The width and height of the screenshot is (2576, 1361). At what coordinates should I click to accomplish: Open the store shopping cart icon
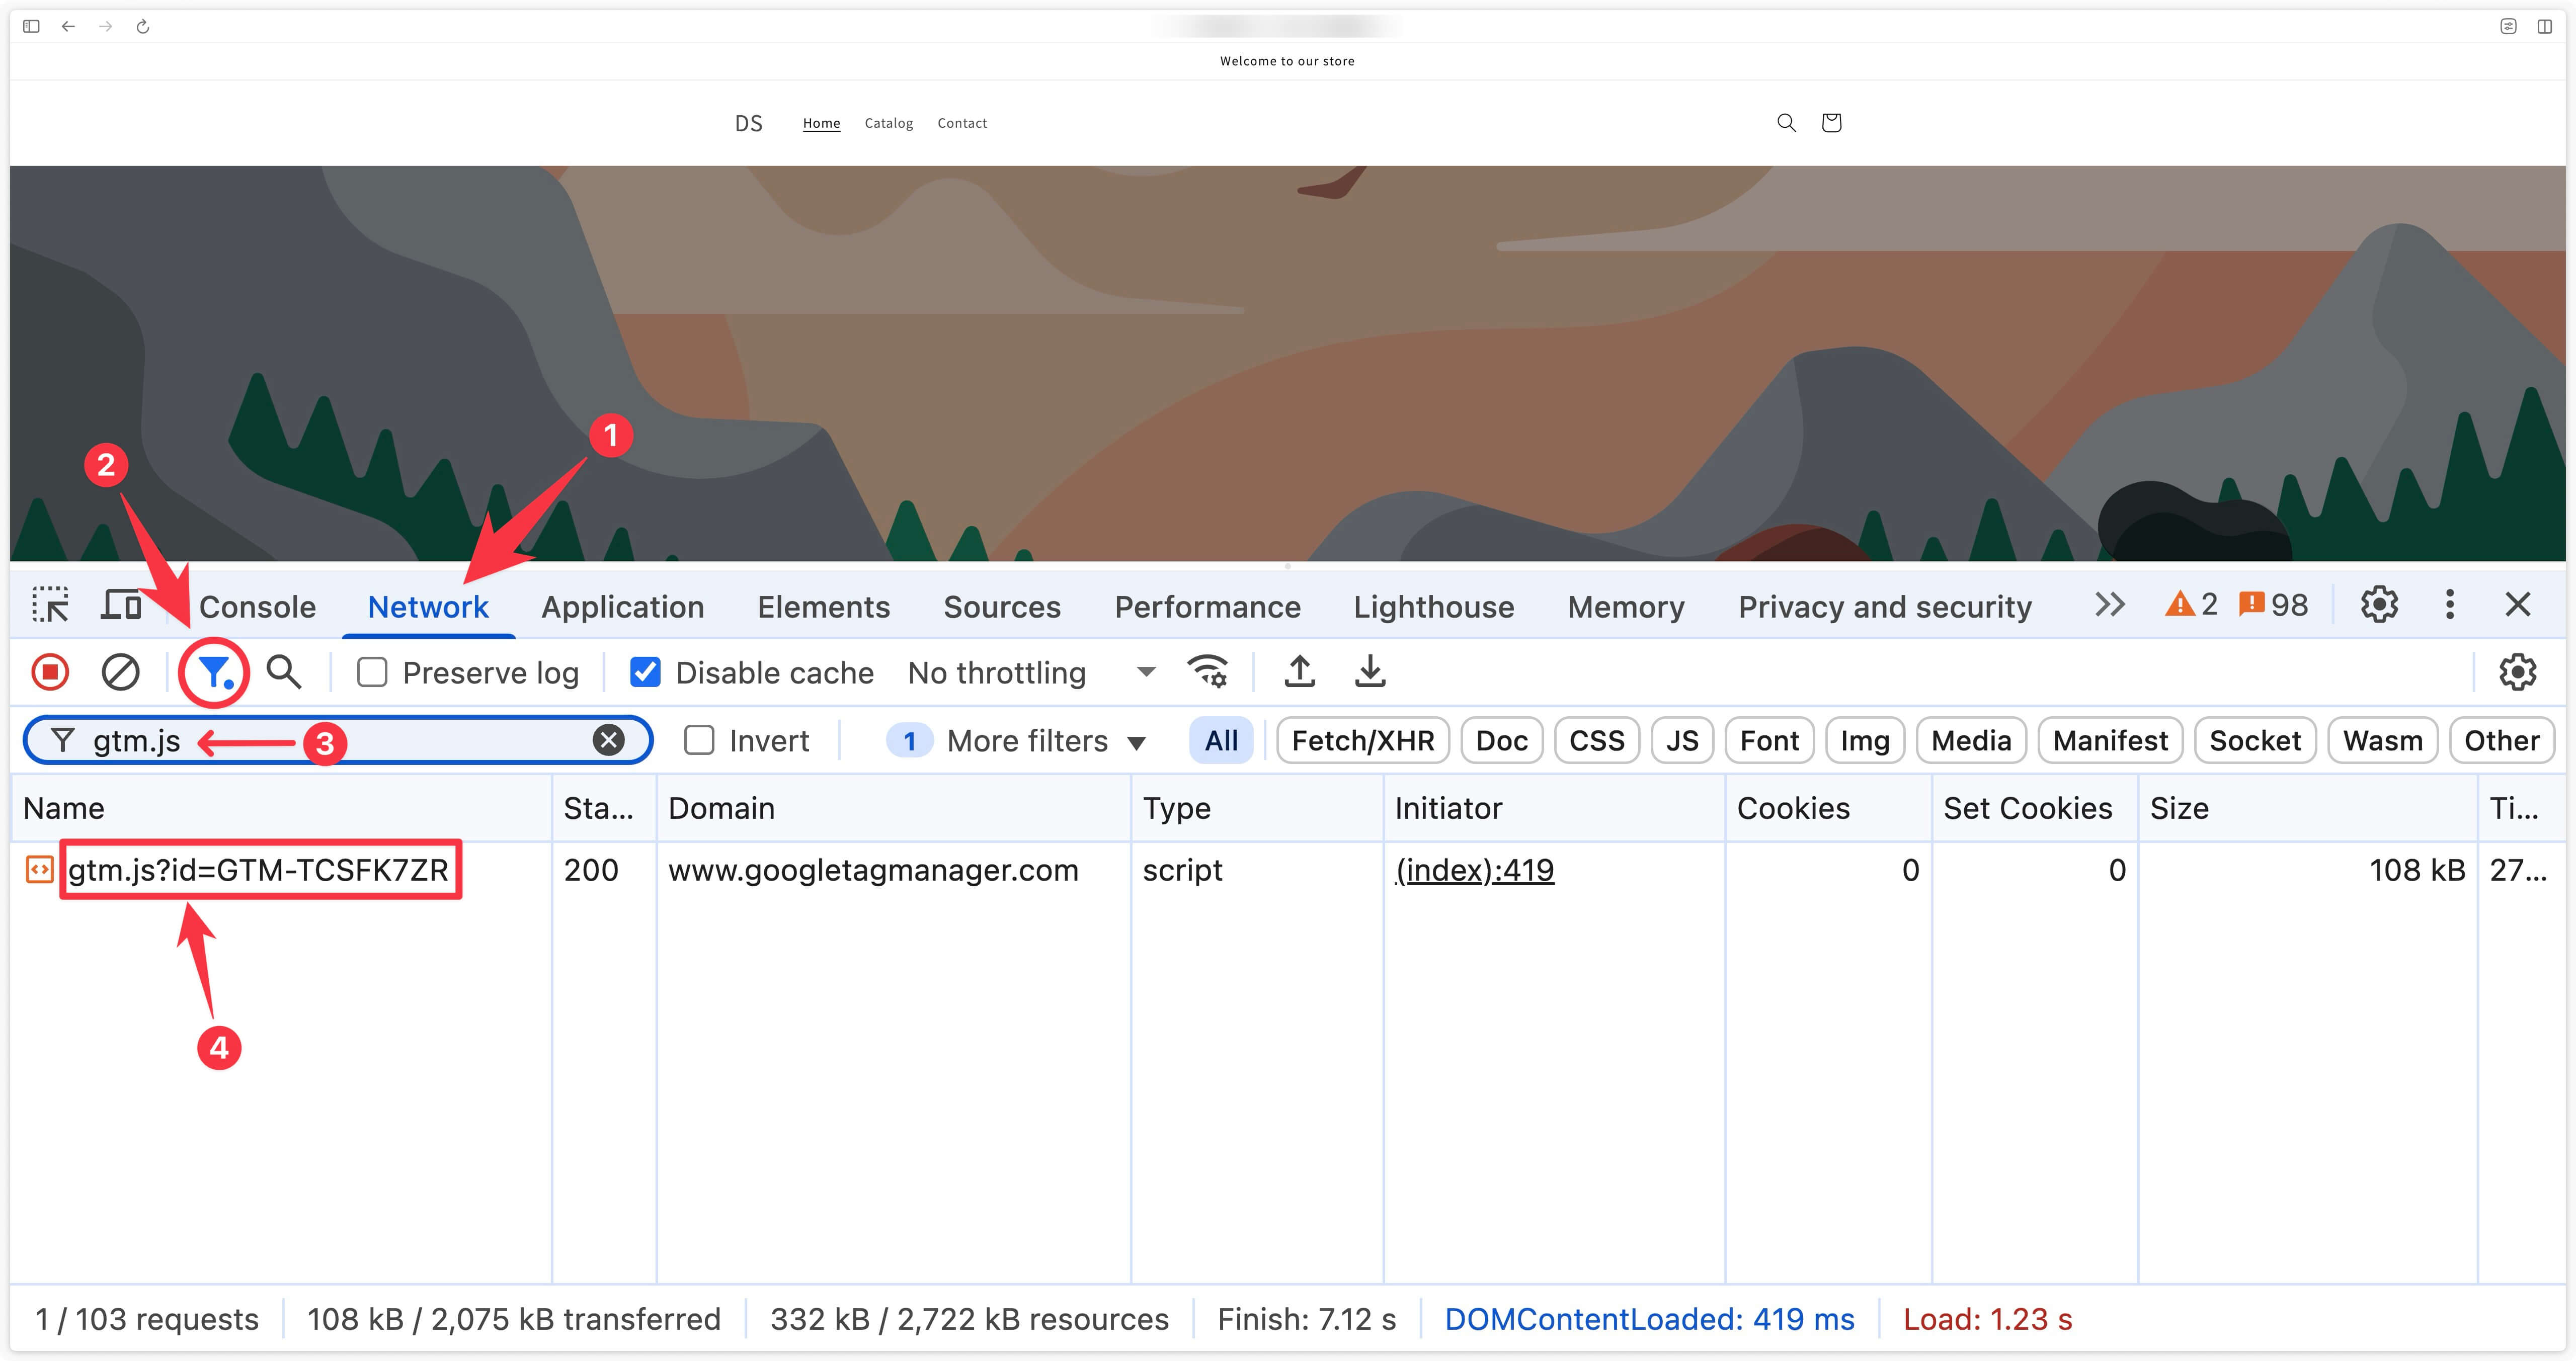click(1831, 122)
